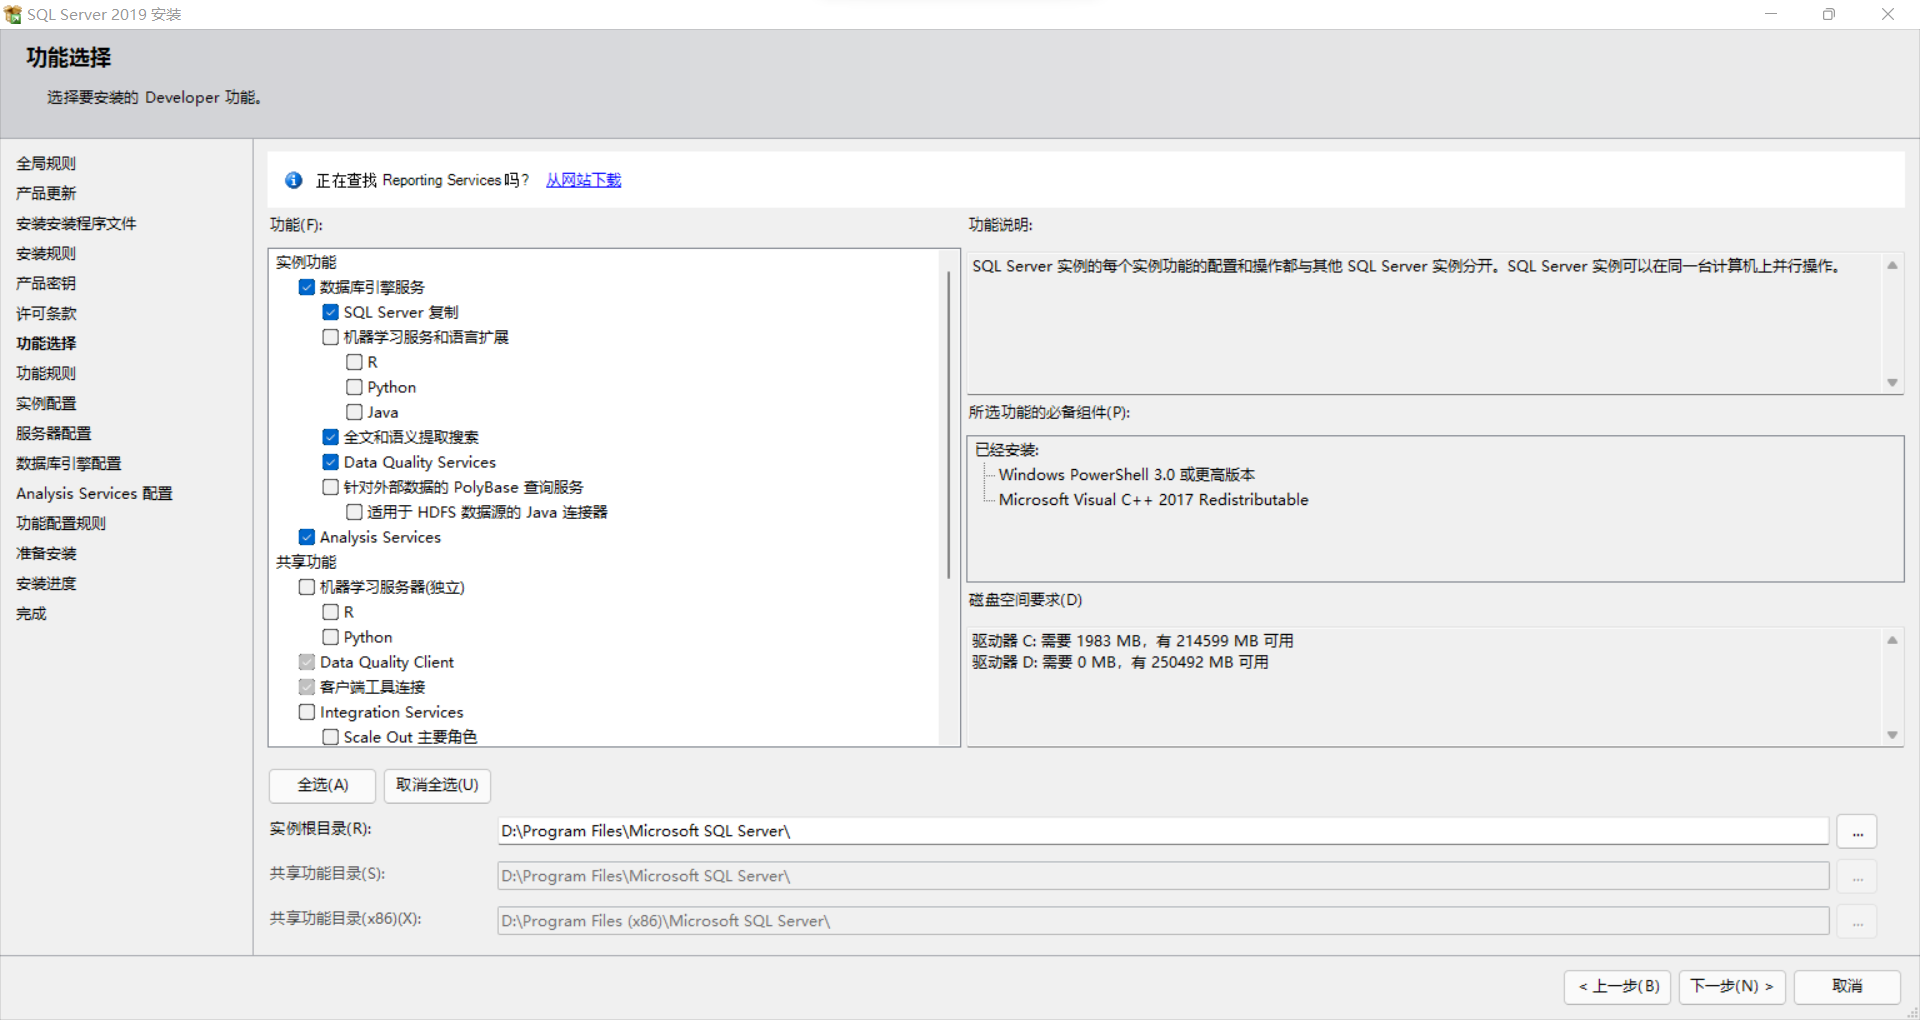This screenshot has height=1020, width=1920.
Task: Click the 共享功能目录(x86) path field
Action: click(x=1163, y=921)
